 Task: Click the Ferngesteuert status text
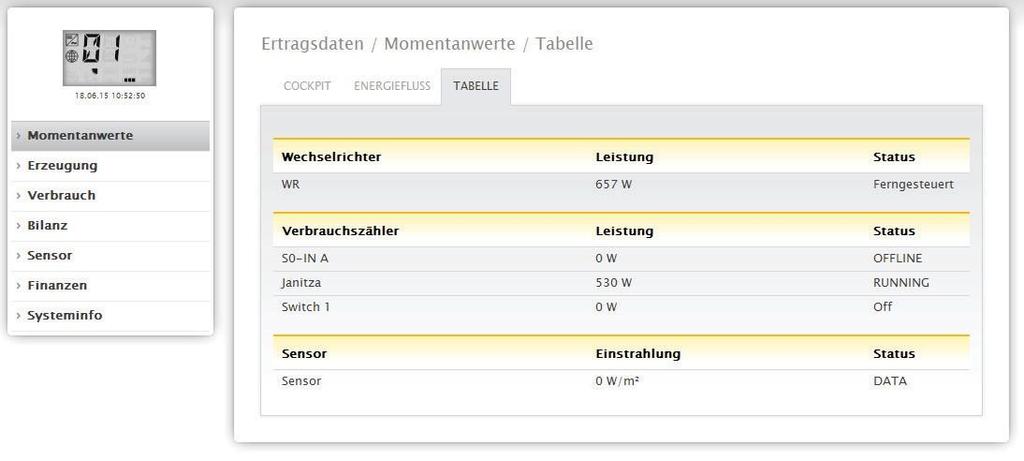tap(913, 185)
